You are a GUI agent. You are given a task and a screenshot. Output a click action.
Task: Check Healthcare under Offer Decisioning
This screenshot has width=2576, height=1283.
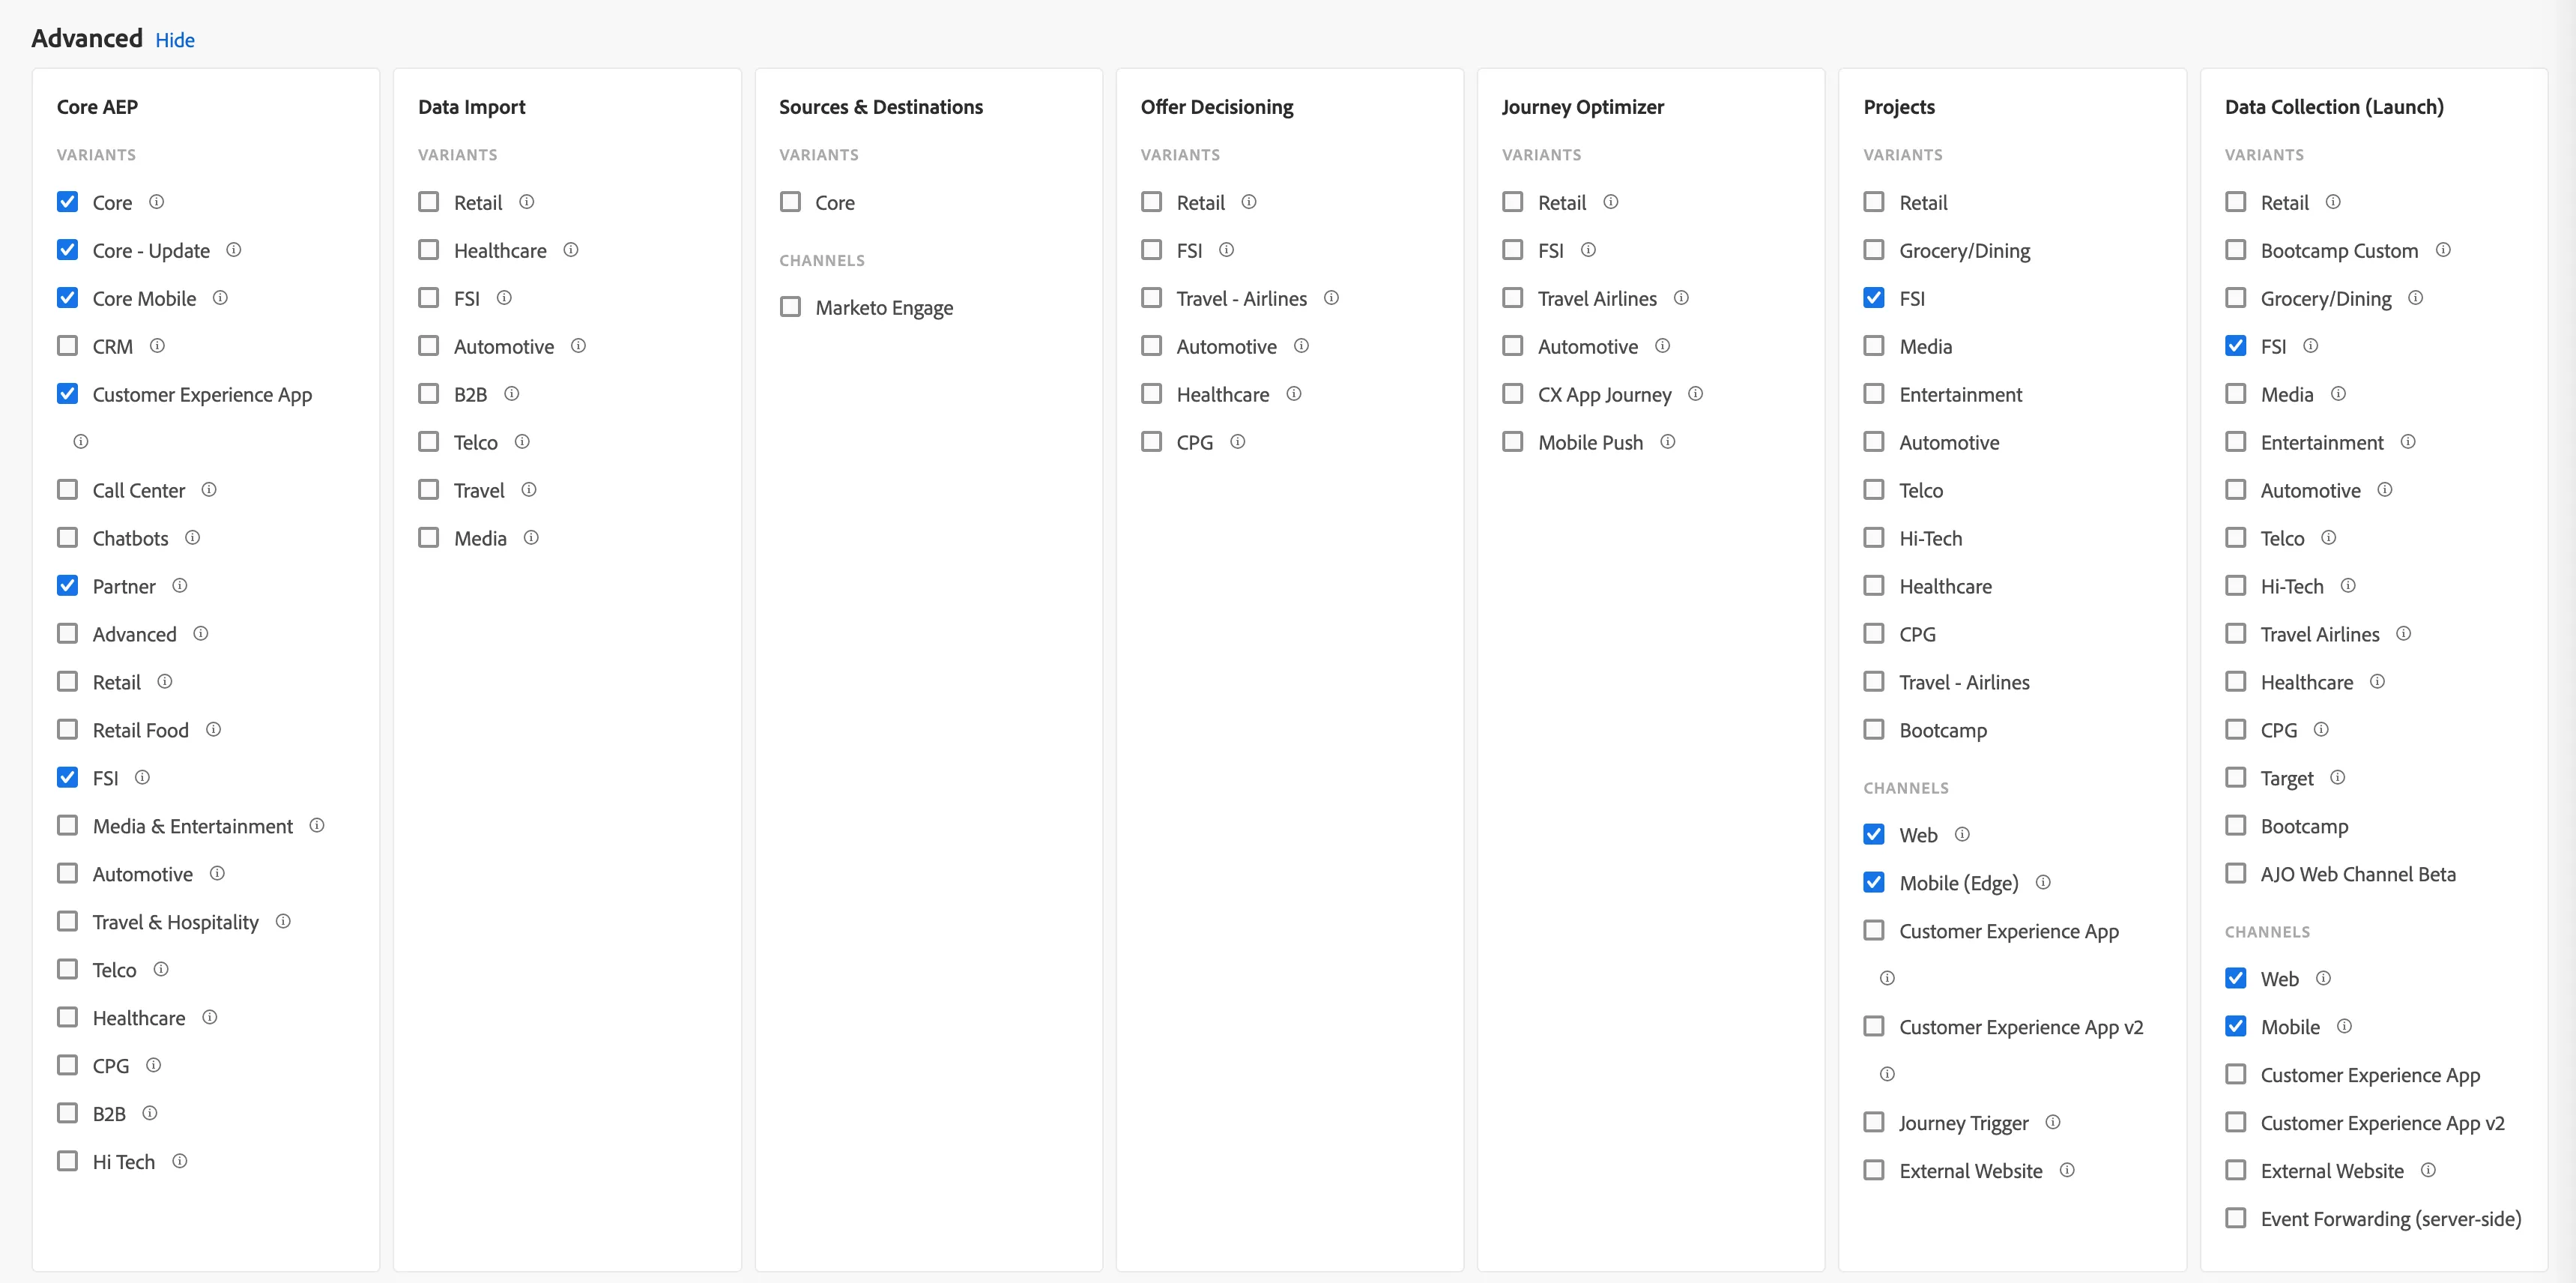coord(1152,394)
